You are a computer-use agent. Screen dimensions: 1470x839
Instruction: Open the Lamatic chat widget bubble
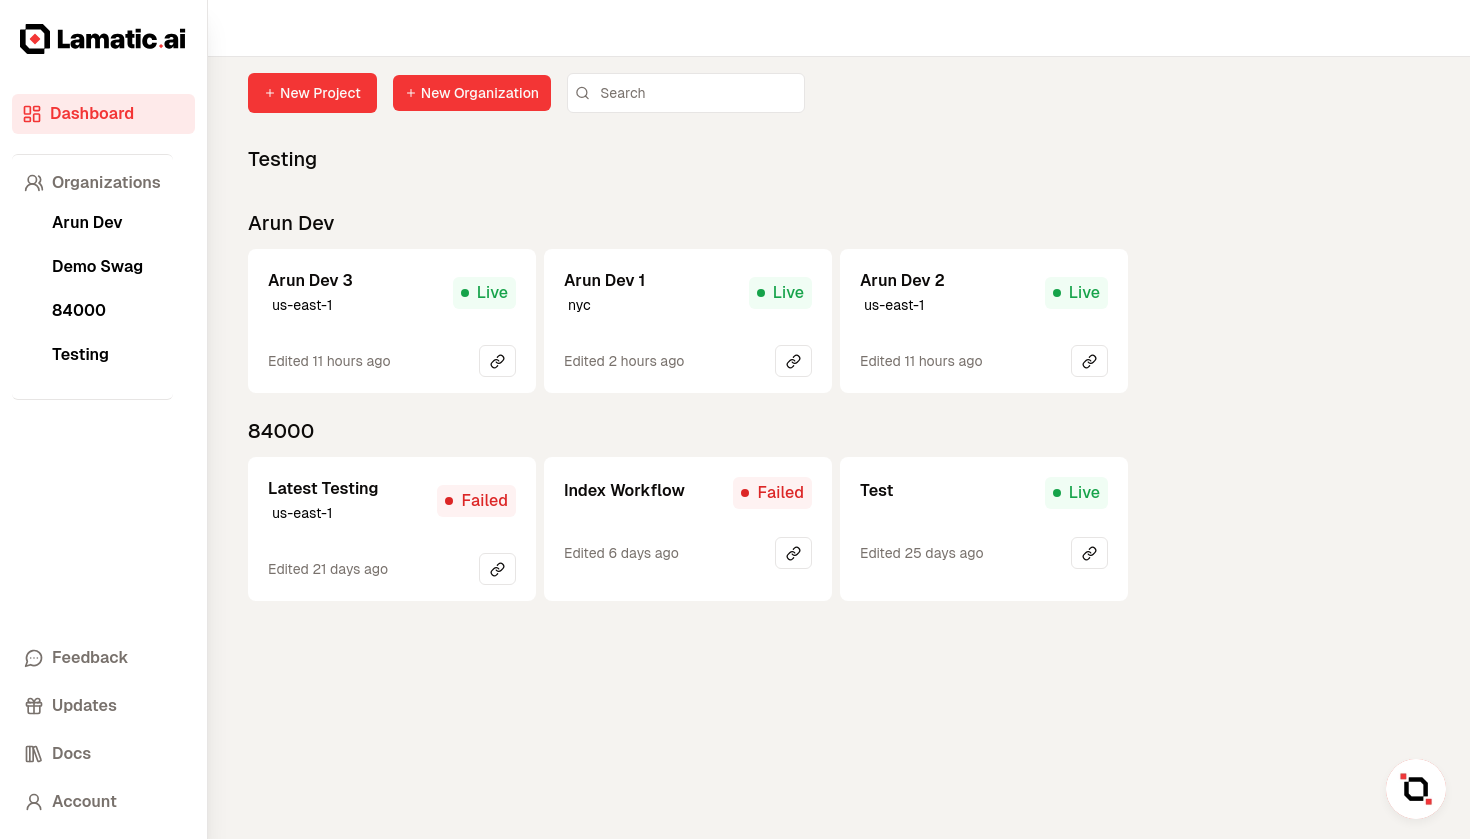[x=1415, y=789]
